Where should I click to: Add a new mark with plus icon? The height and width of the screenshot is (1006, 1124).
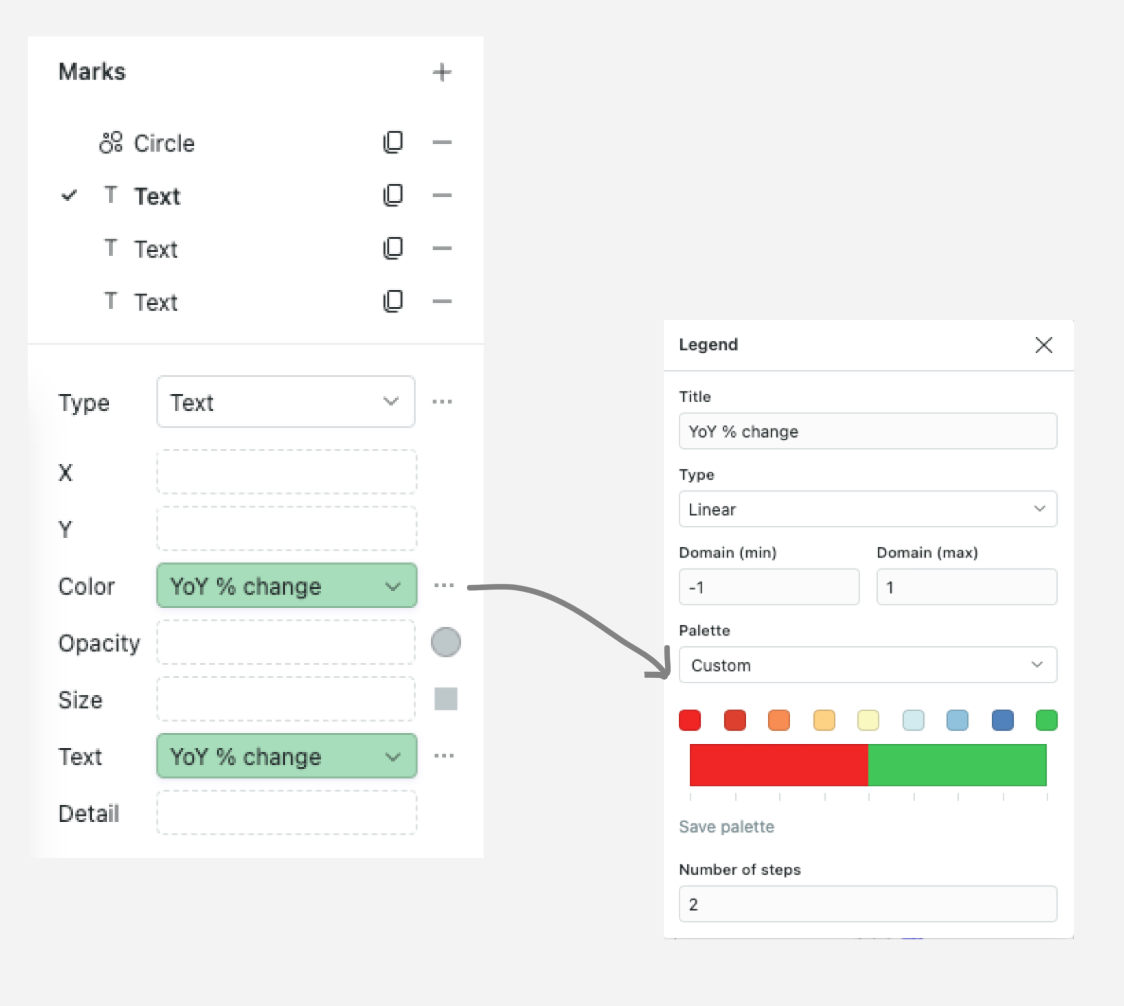[x=442, y=72]
